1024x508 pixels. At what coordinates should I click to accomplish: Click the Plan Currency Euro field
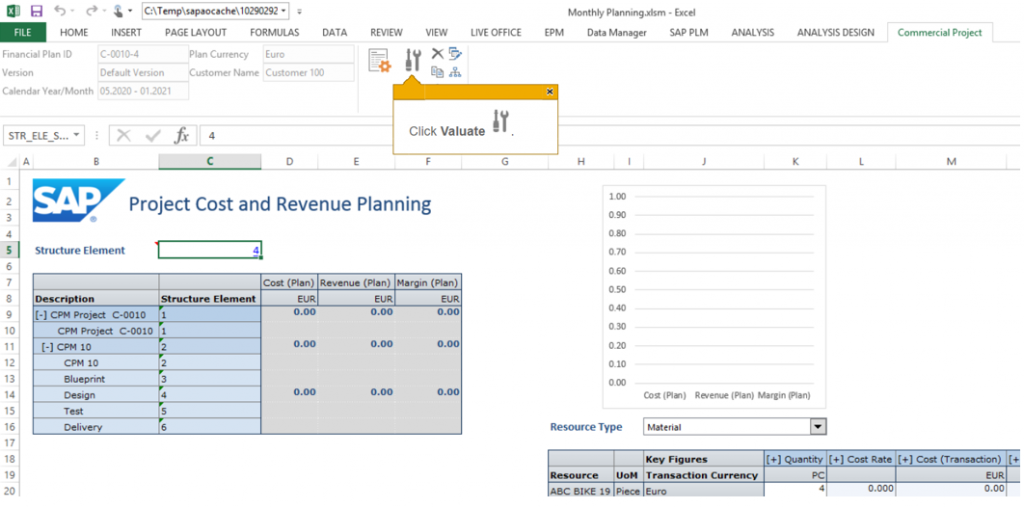[308, 54]
